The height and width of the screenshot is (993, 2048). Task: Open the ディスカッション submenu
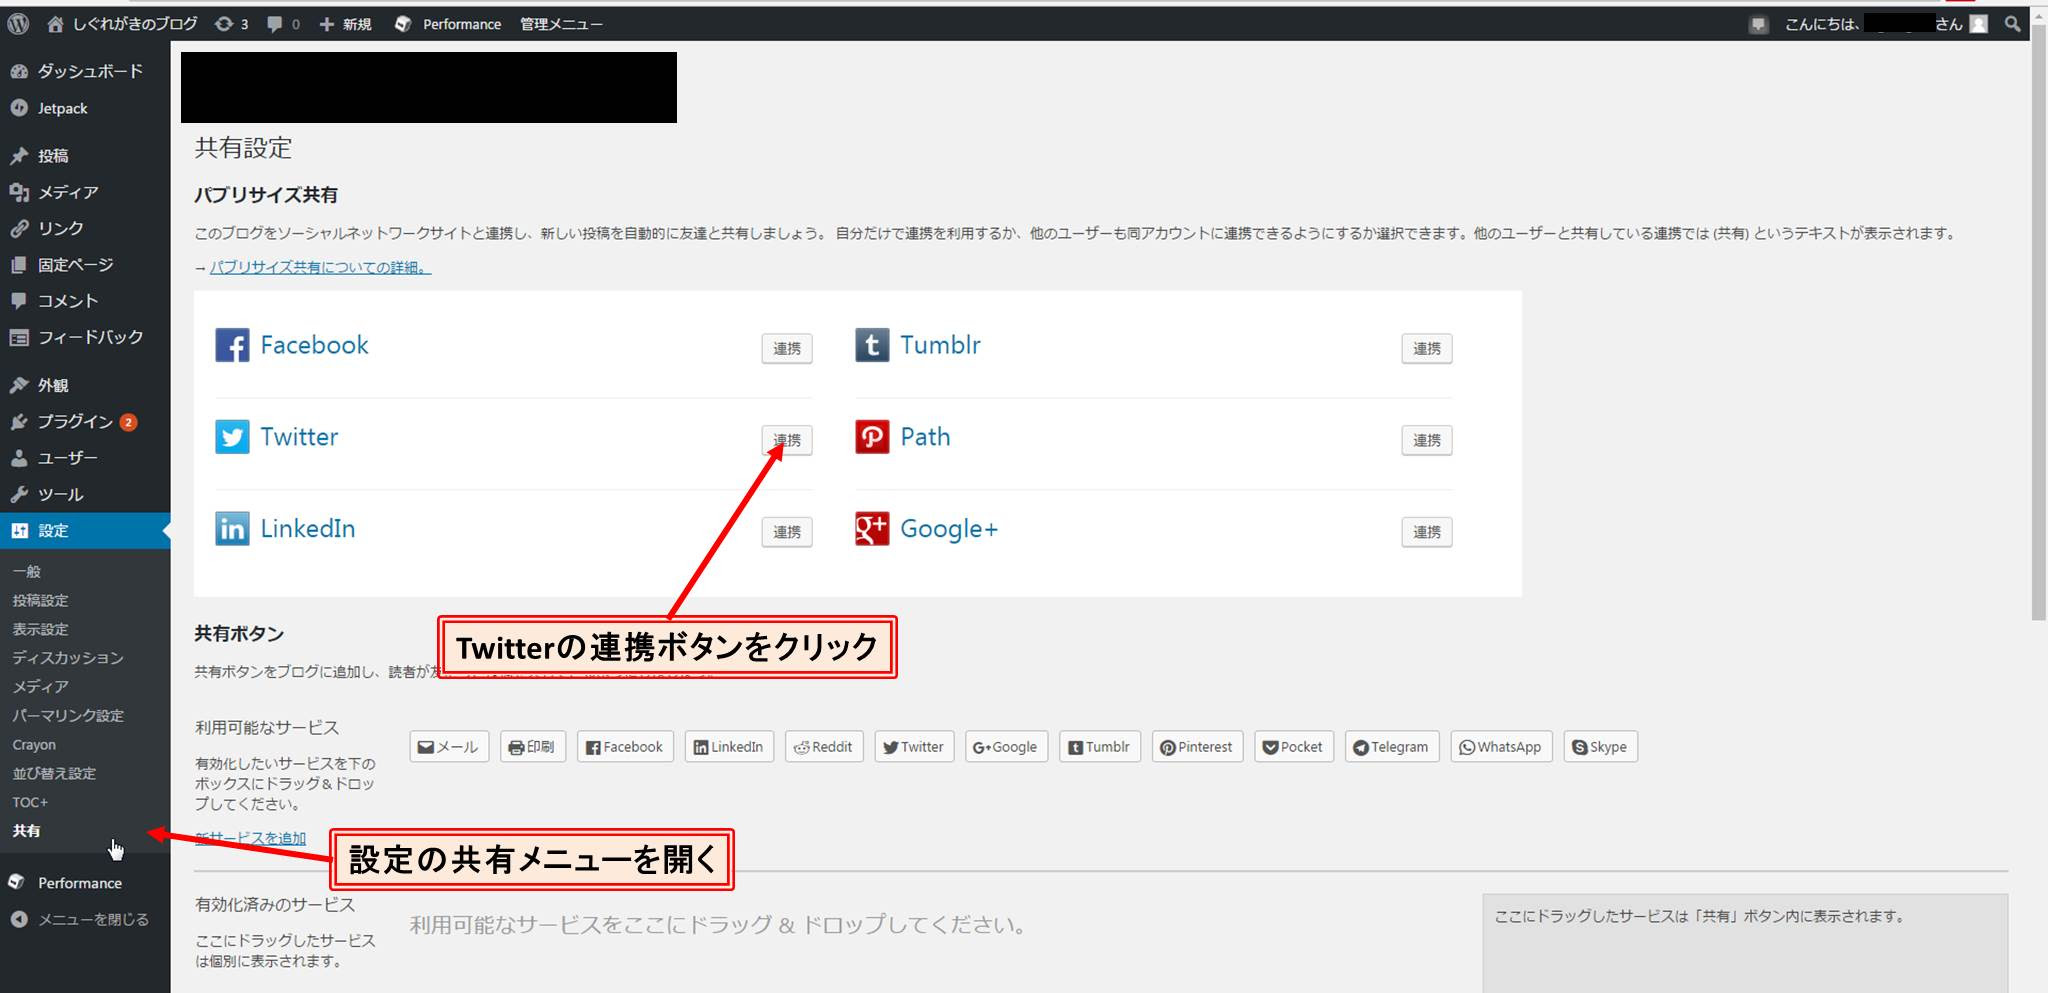point(68,658)
